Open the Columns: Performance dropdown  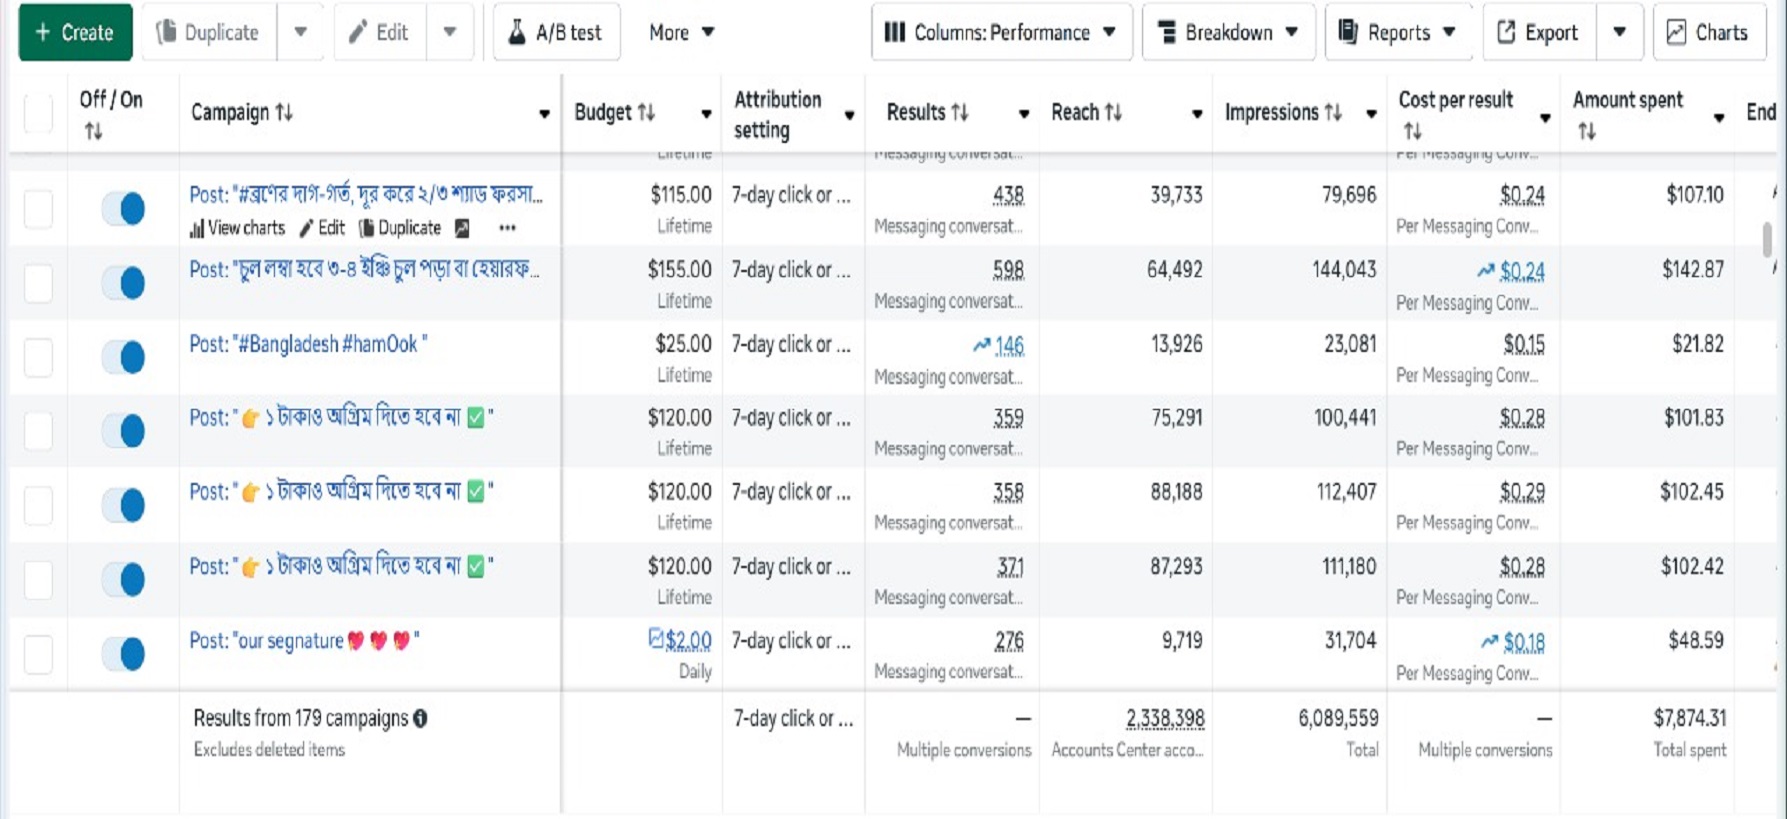[1001, 32]
